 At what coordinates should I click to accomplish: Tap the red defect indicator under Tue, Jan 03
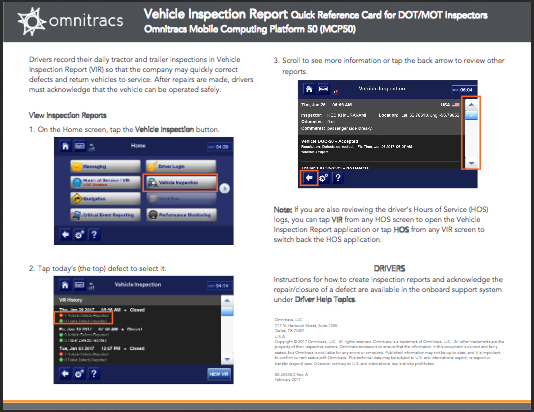(x=61, y=354)
